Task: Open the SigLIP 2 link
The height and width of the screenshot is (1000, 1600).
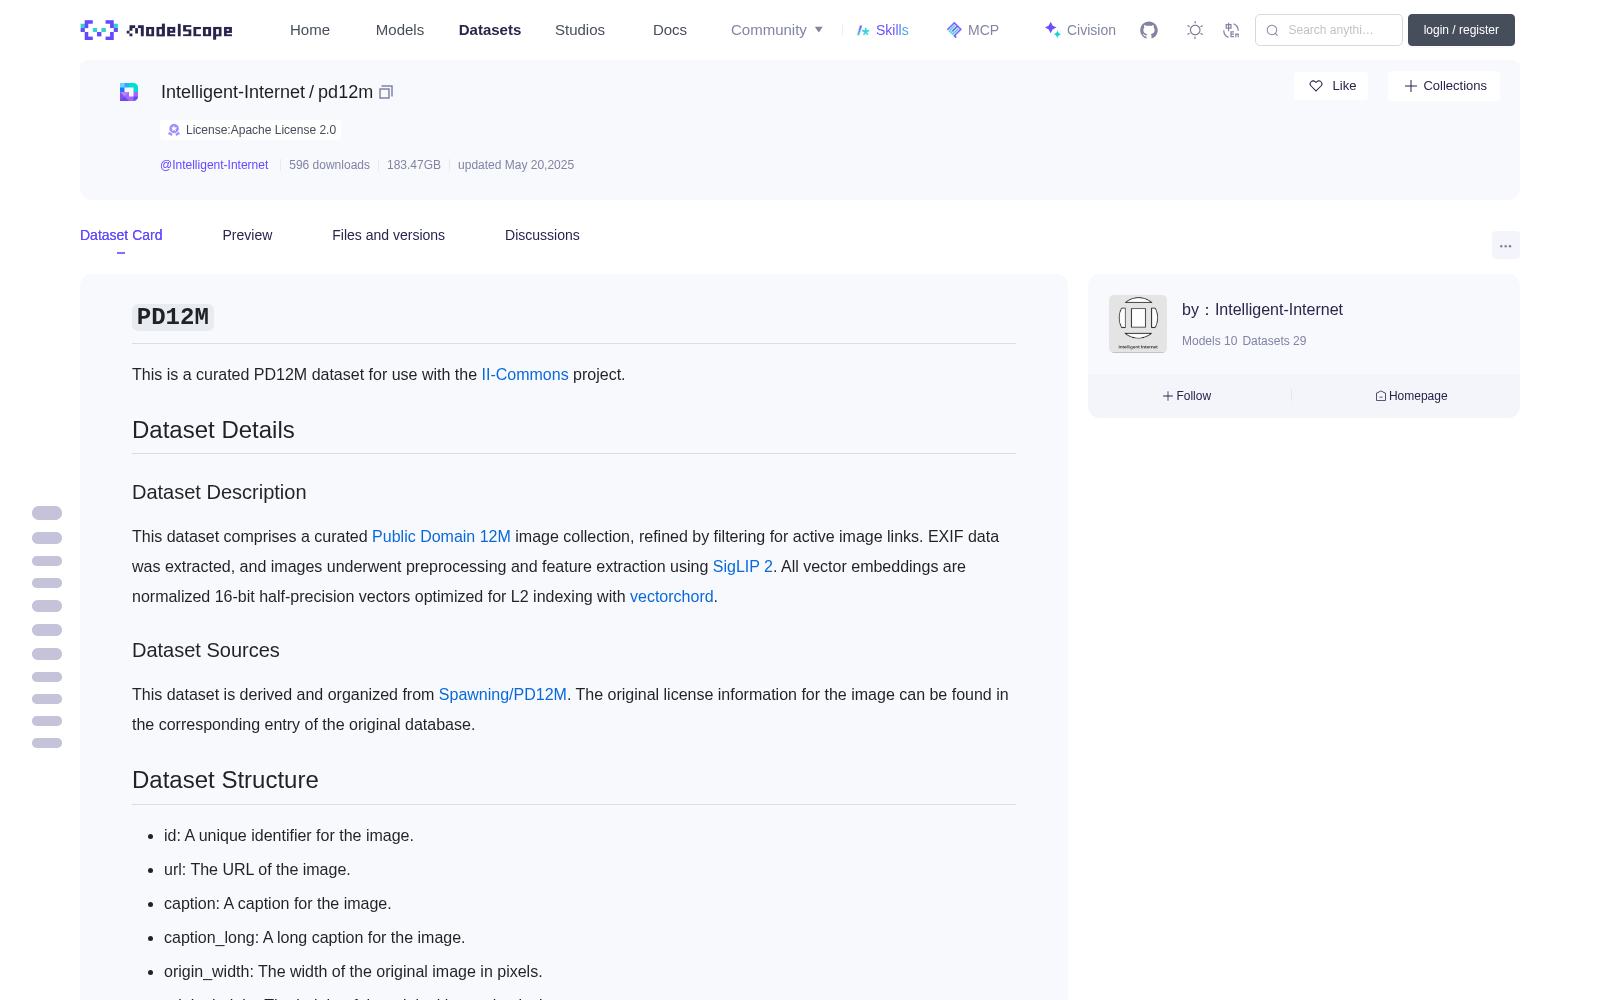Action: (743, 566)
